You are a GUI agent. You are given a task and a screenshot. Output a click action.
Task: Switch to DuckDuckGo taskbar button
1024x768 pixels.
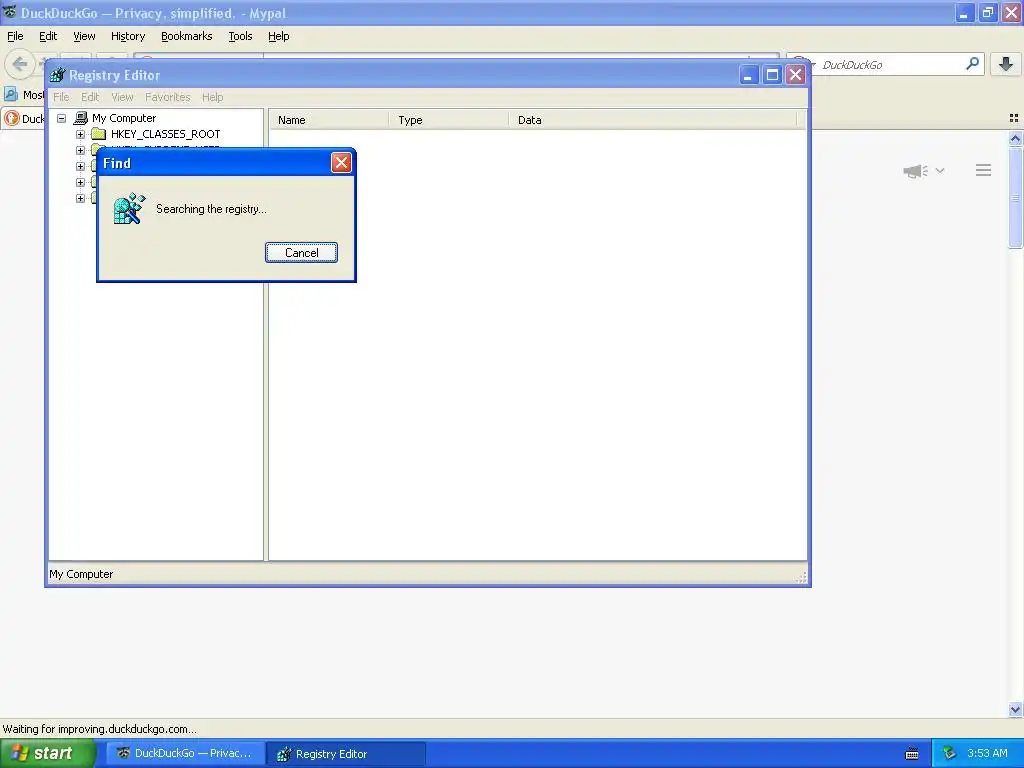(186, 754)
